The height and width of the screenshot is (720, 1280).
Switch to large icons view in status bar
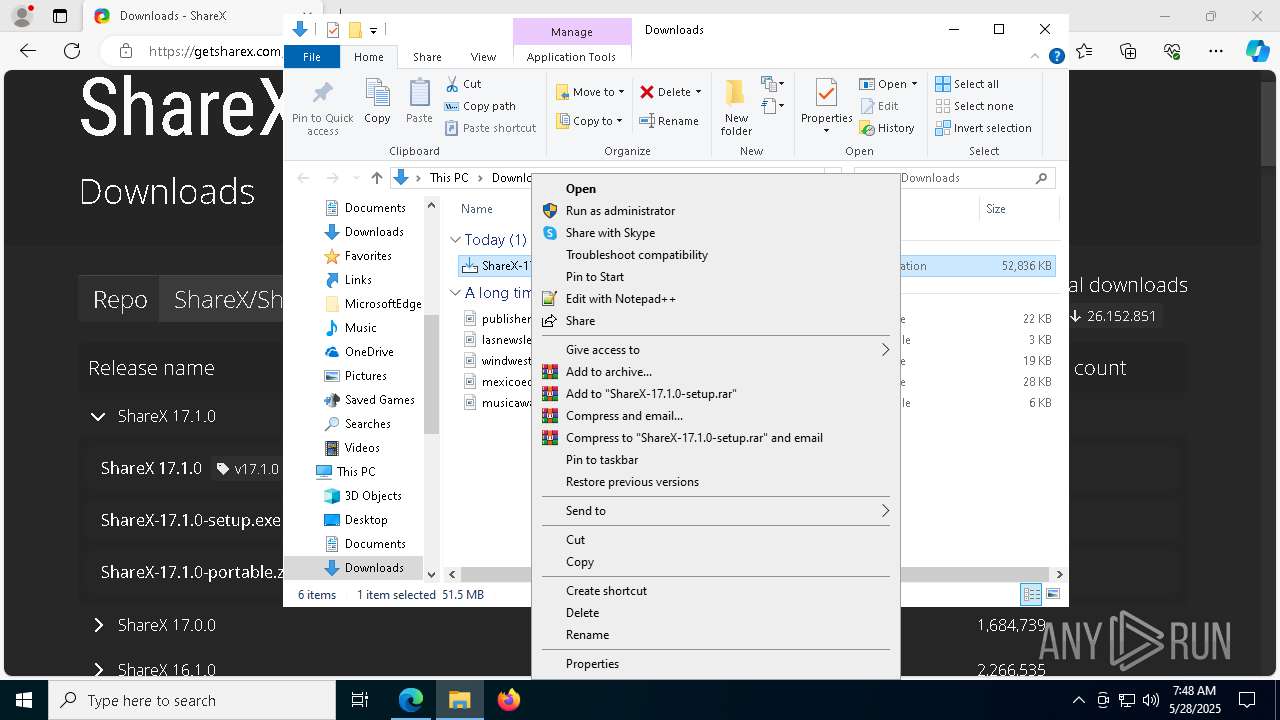1052,595
